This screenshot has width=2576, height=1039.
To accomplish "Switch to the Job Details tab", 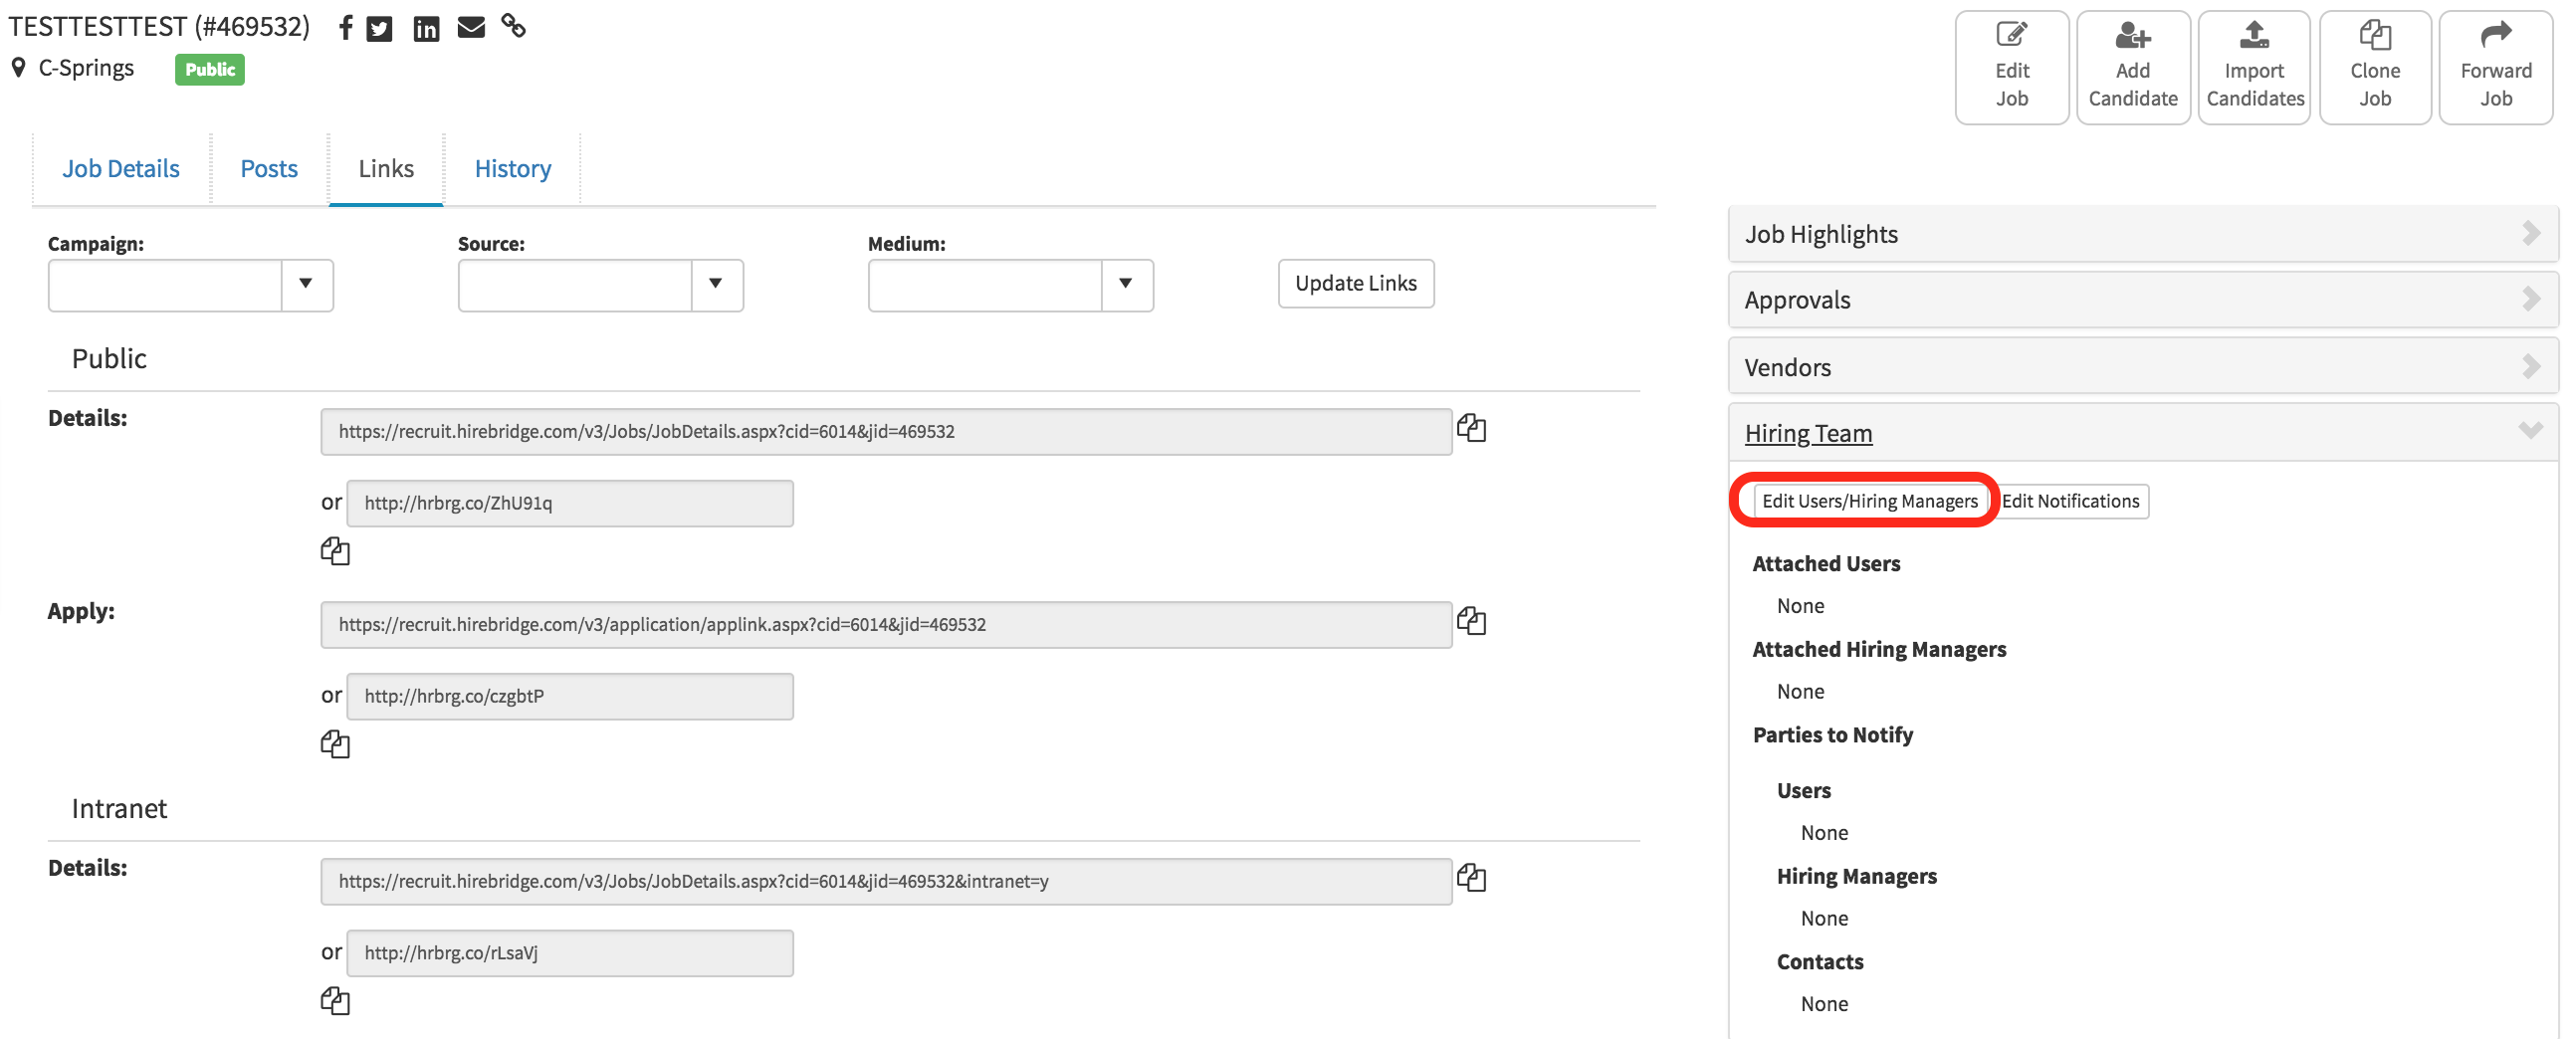I will [x=121, y=169].
